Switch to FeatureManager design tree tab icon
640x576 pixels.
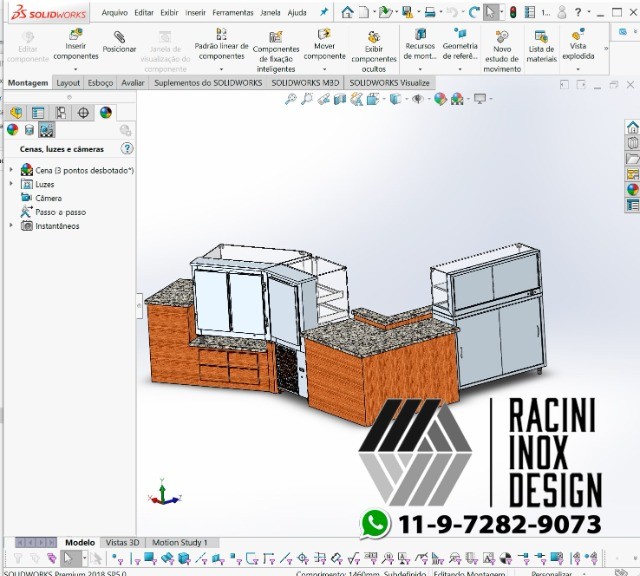pyautogui.click(x=16, y=113)
